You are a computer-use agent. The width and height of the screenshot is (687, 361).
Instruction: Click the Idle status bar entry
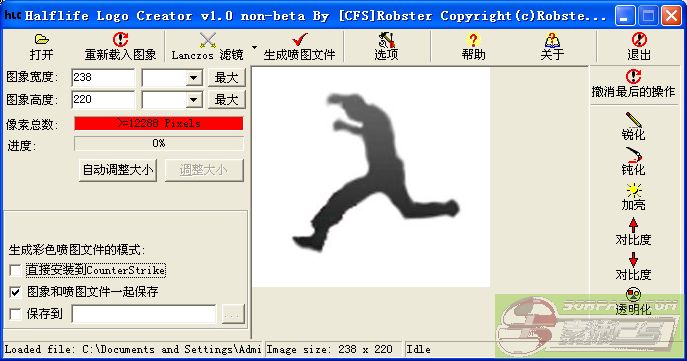418,349
